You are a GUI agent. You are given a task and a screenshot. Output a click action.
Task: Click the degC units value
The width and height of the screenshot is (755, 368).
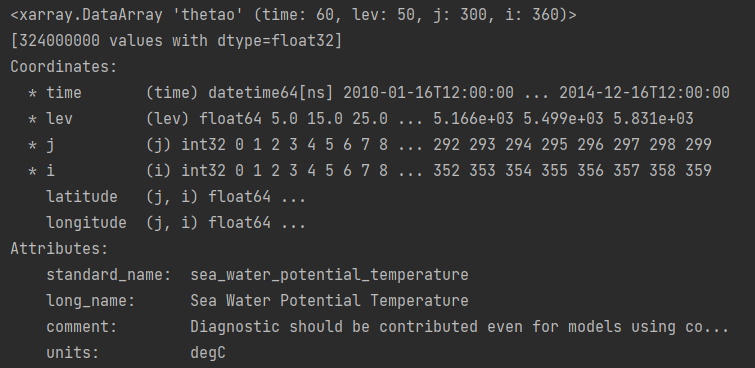point(208,353)
